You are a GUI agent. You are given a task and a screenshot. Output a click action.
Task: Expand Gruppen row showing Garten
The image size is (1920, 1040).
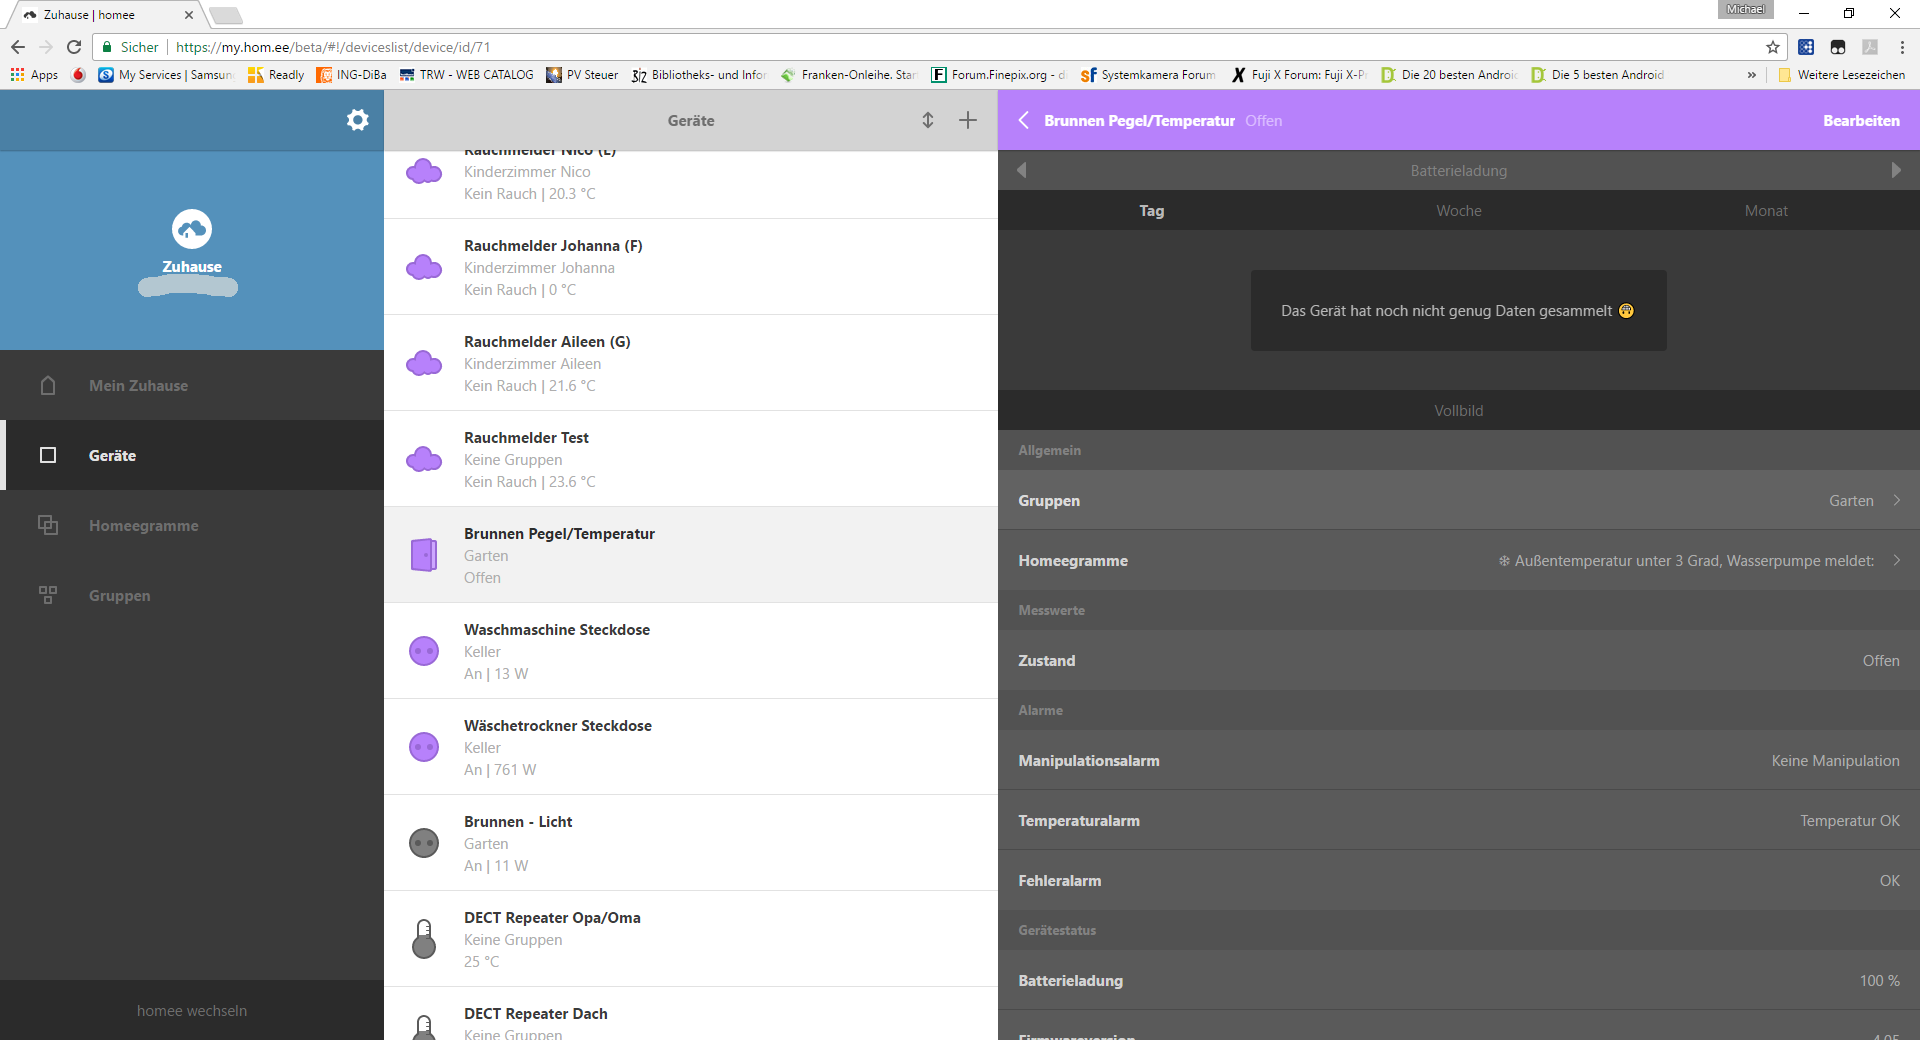(1459, 500)
